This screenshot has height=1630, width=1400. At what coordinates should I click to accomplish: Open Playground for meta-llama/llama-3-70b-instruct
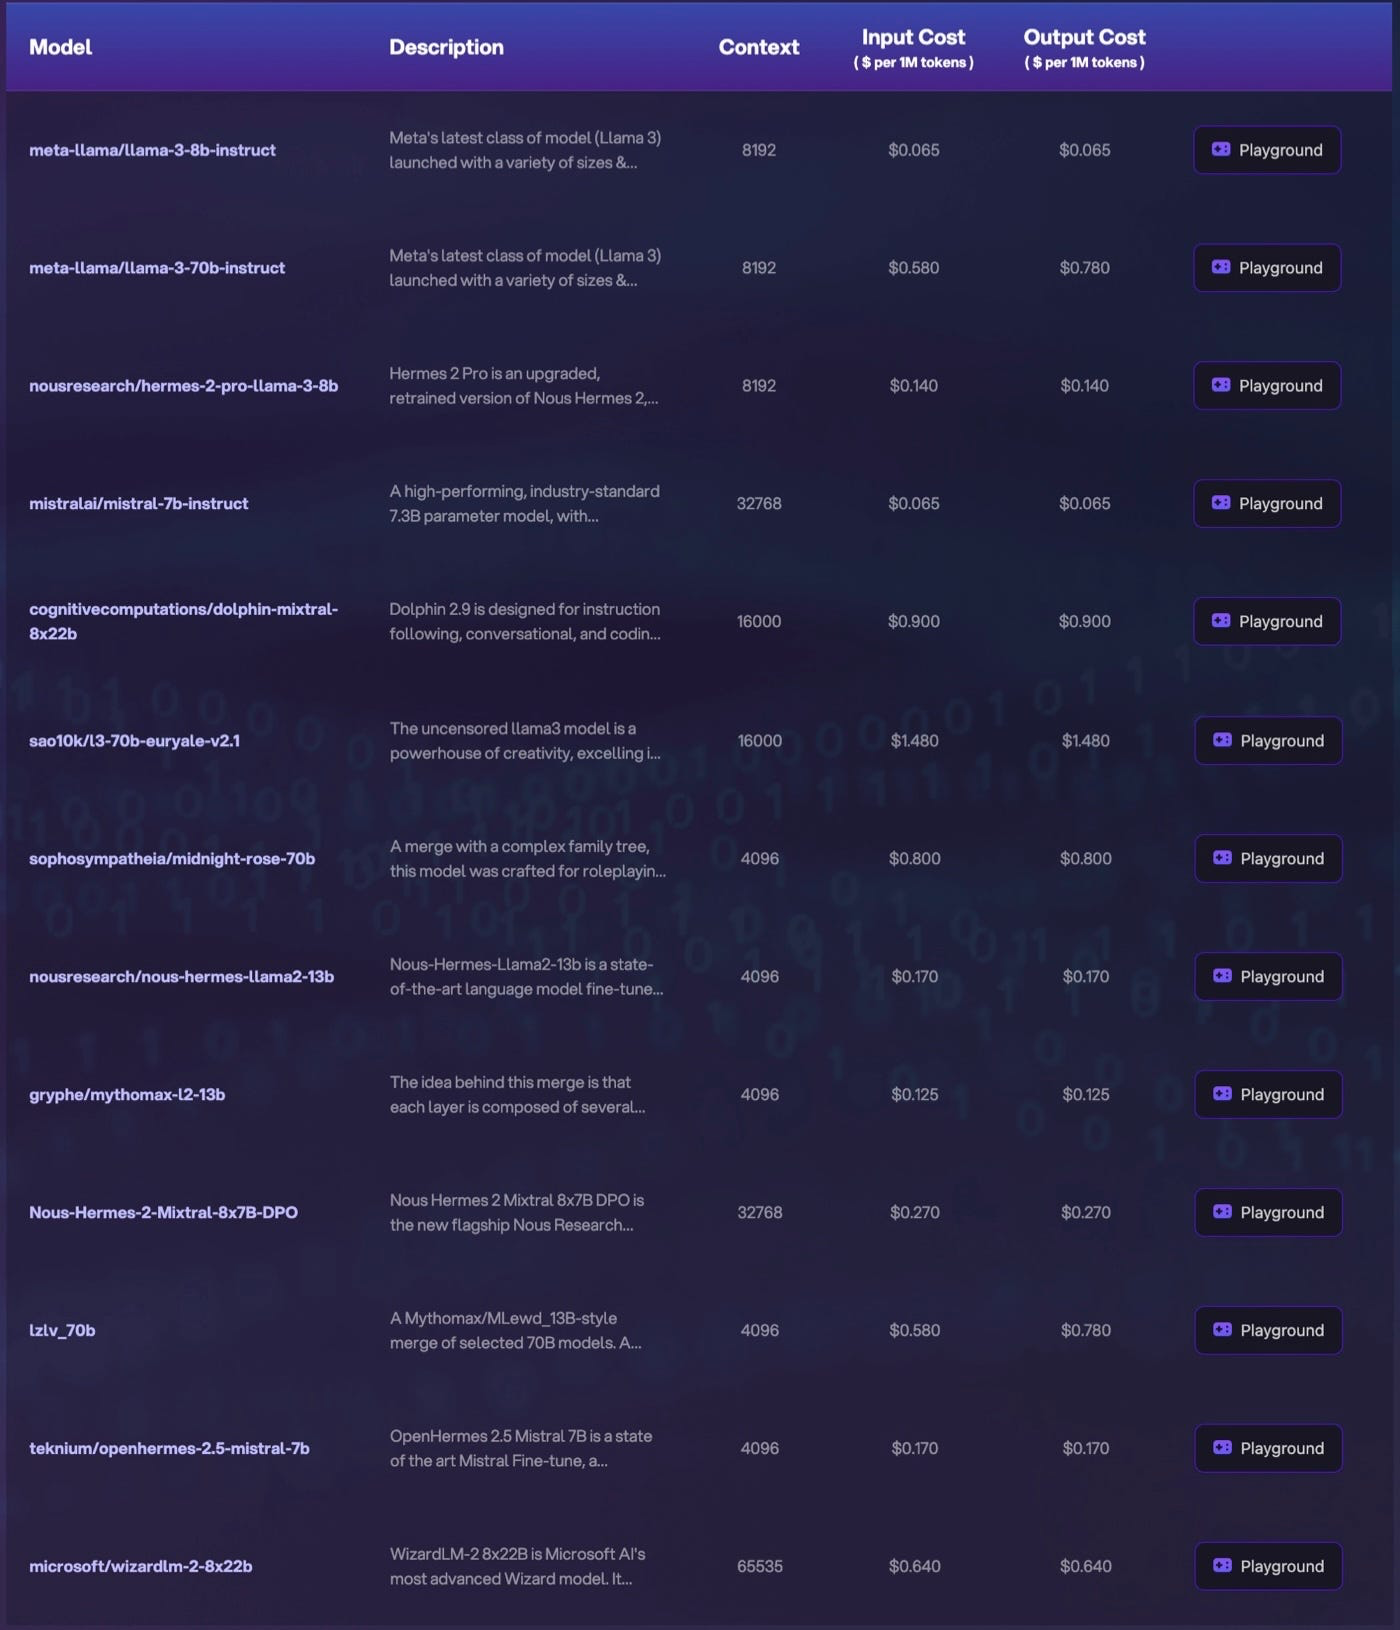[x=1267, y=268]
